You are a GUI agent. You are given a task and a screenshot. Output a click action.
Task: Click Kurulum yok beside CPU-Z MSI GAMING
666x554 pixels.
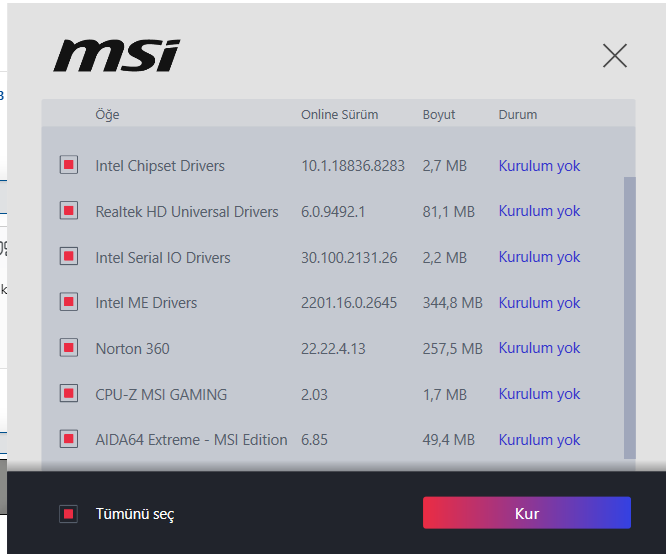pos(539,394)
